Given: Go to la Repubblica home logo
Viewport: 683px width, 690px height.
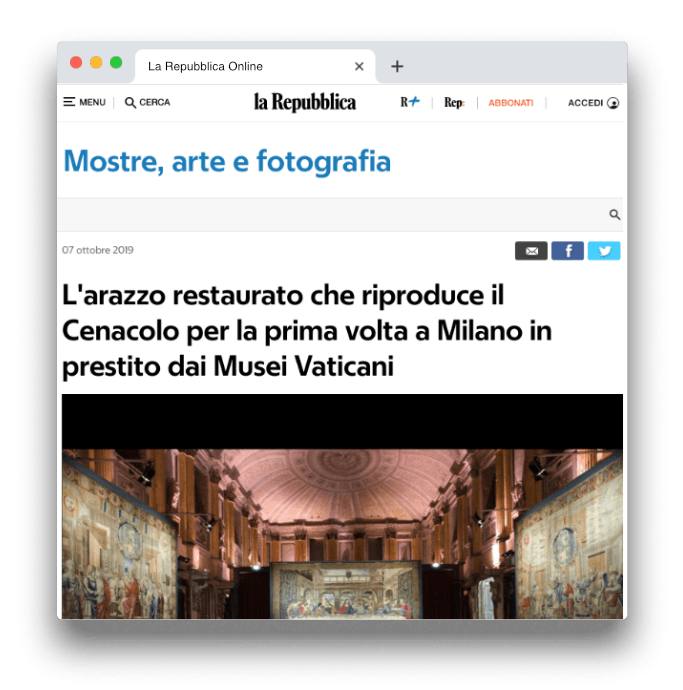Looking at the screenshot, I should [305, 102].
